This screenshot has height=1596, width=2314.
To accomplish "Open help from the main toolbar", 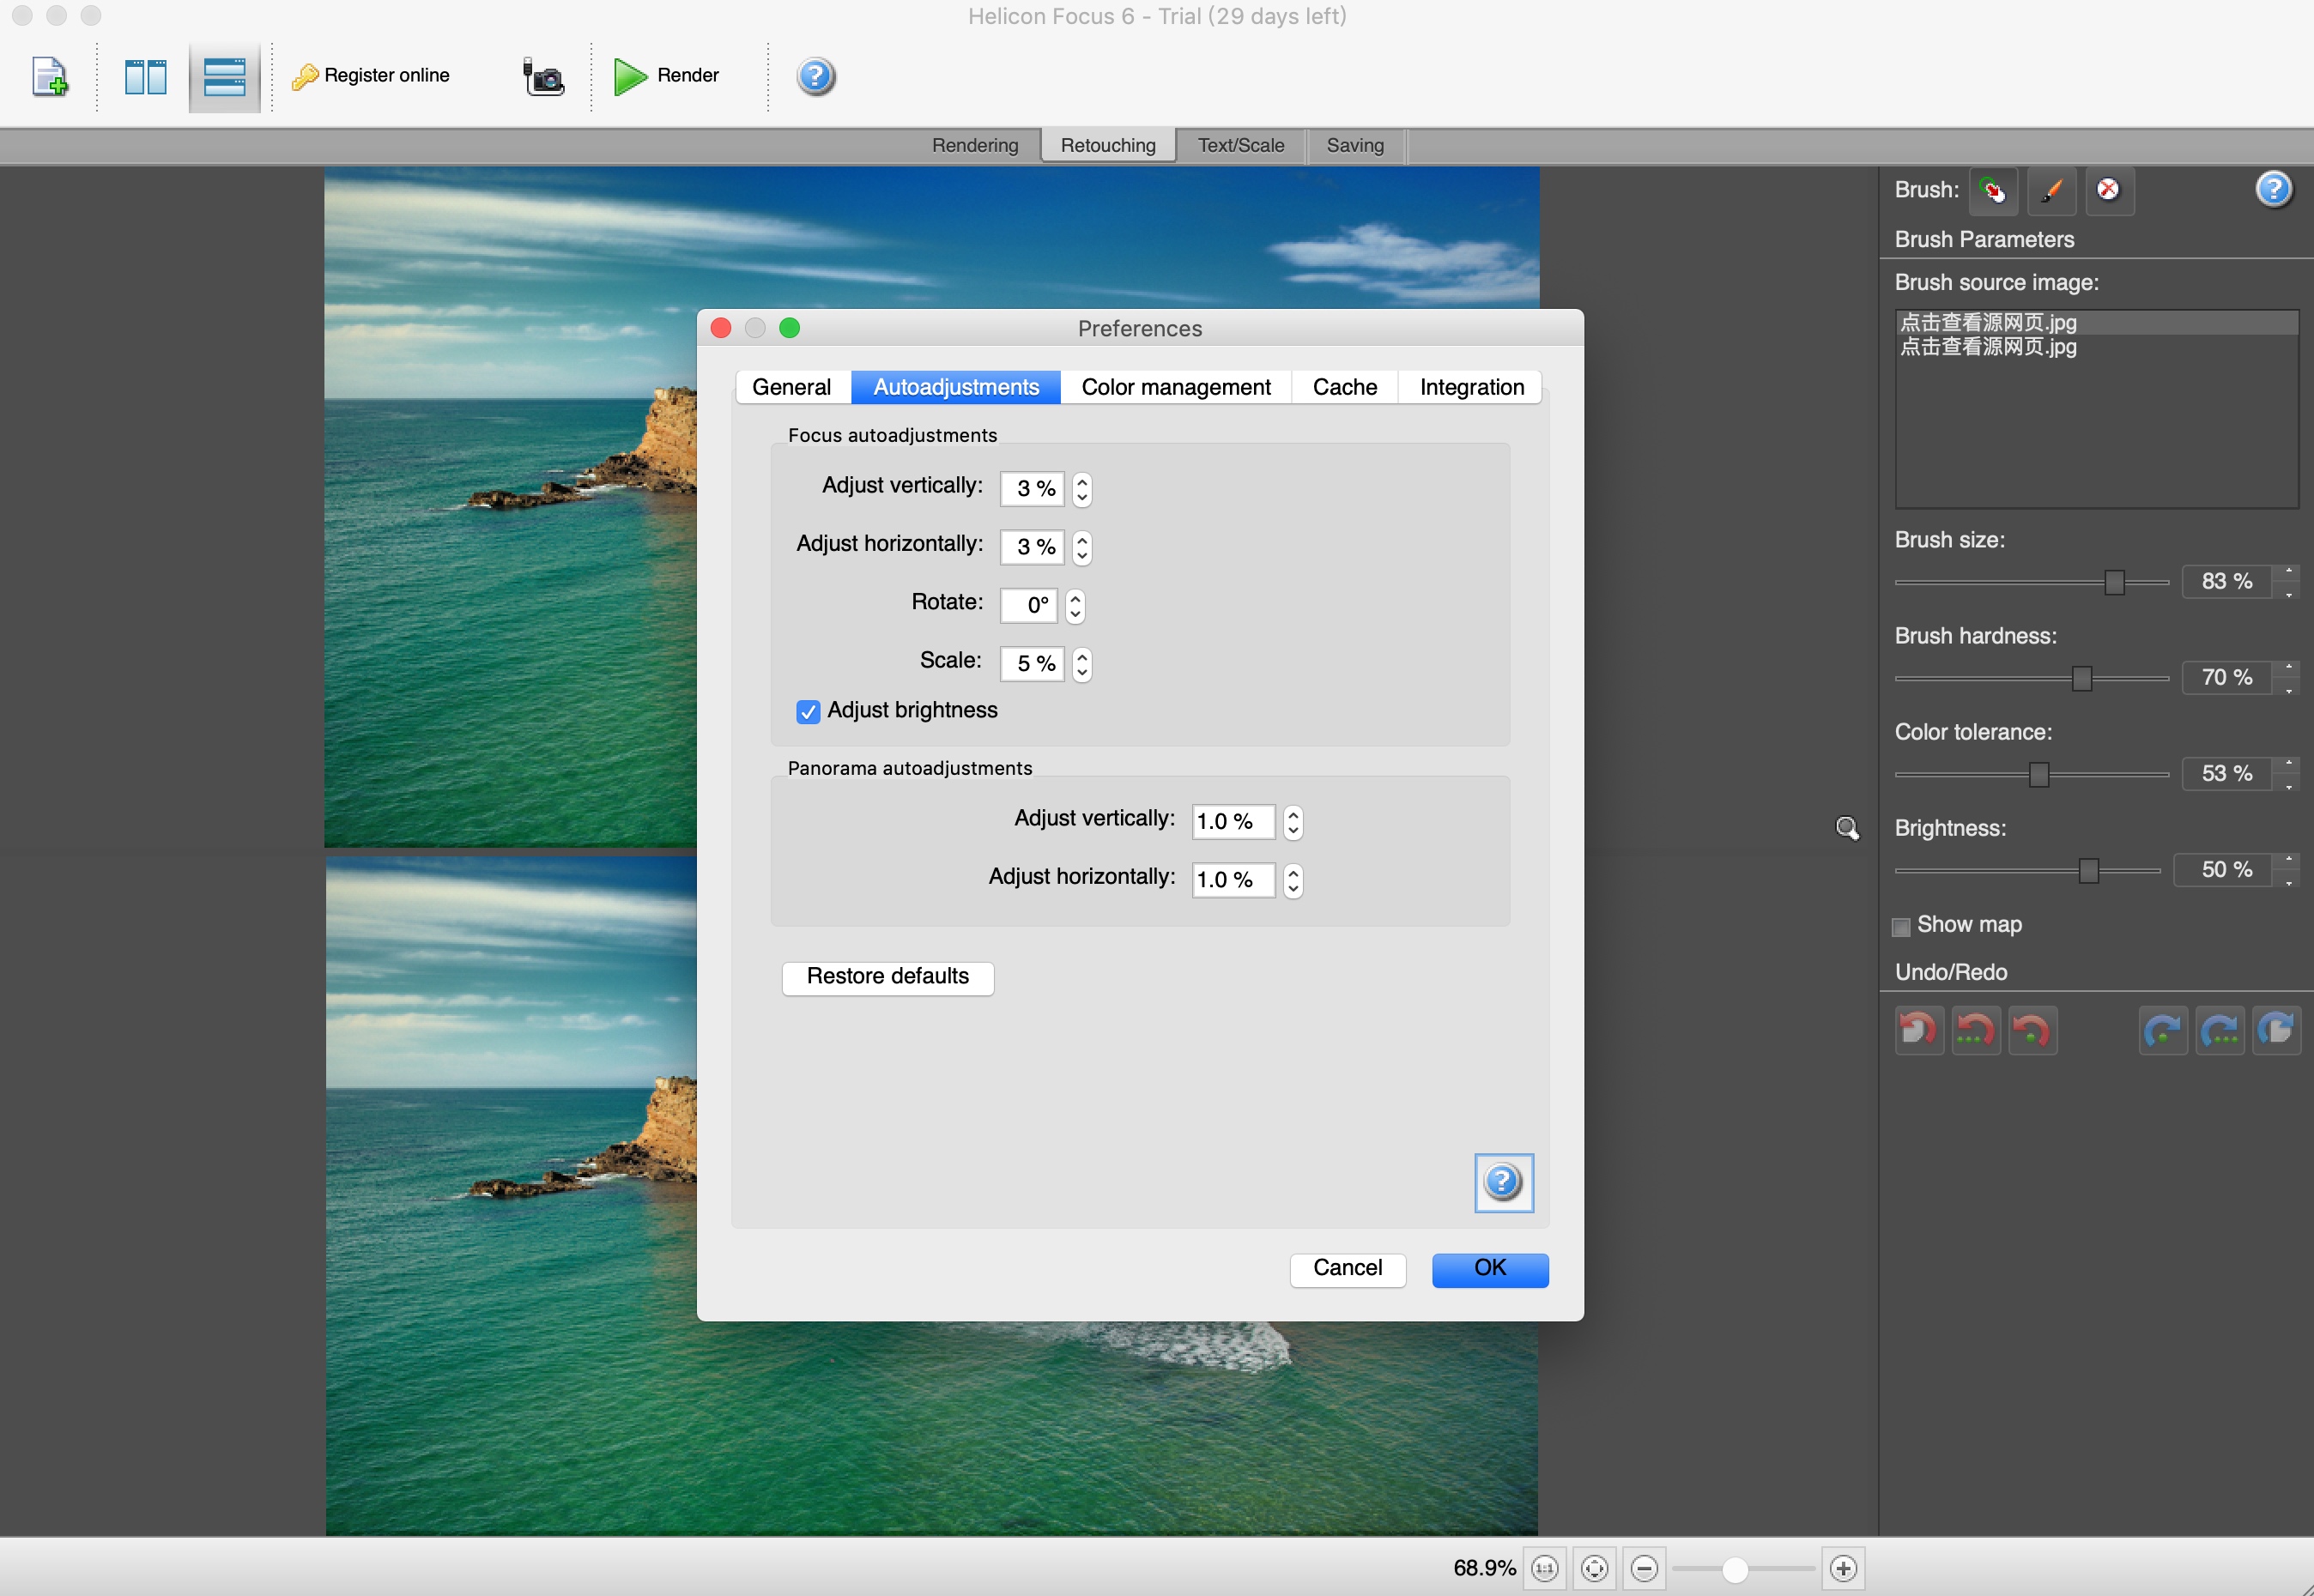I will click(816, 77).
